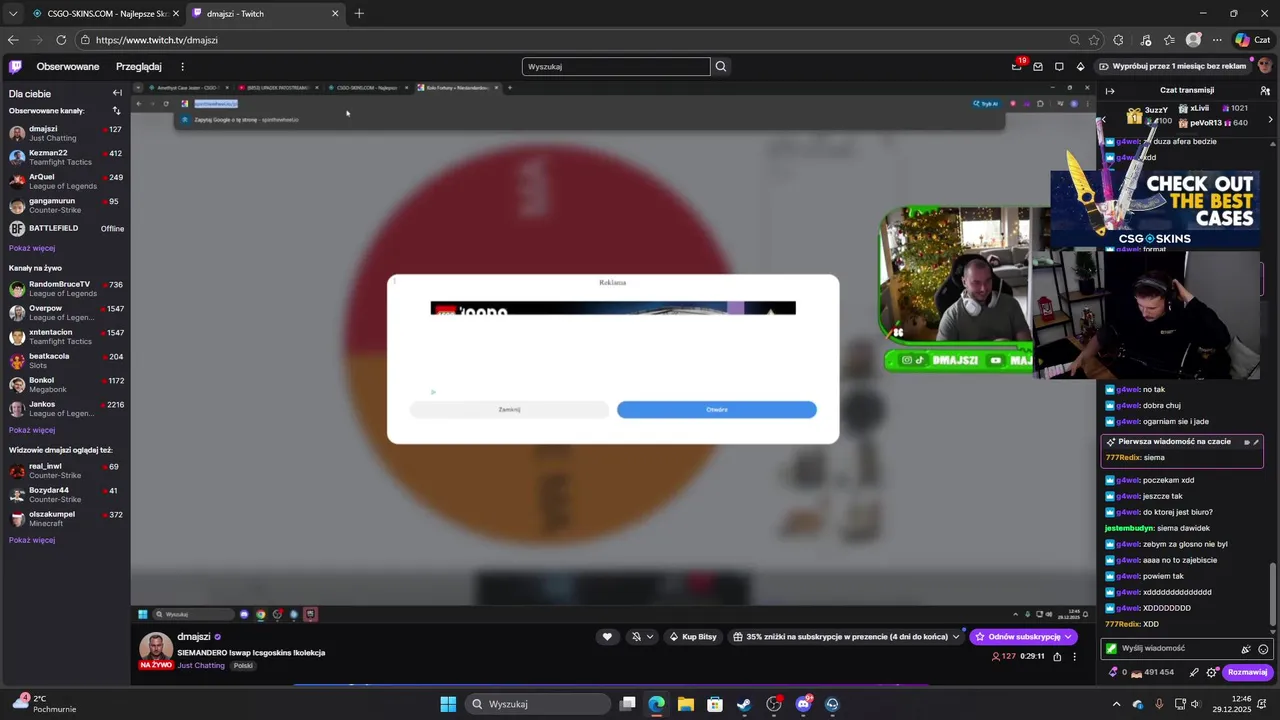This screenshot has width=1280, height=720.
Task: Open a new browser tab
Action: [x=359, y=14]
